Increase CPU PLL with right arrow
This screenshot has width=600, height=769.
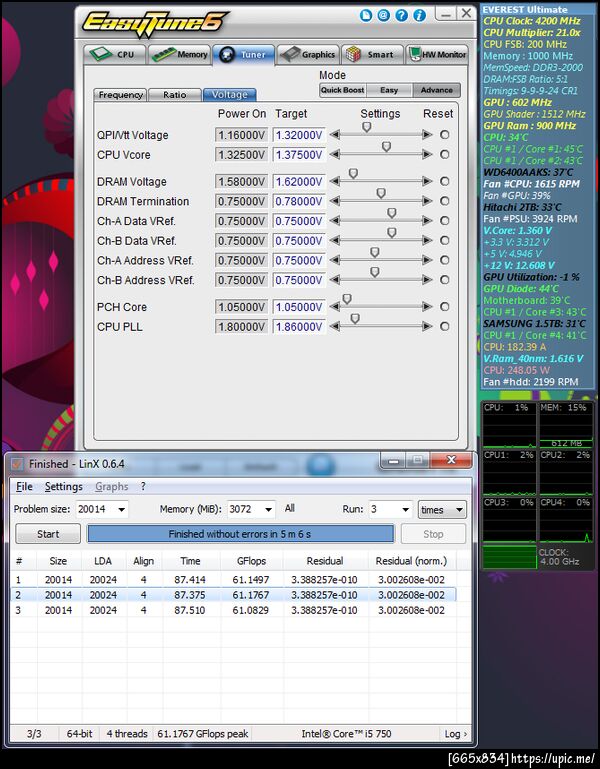(427, 327)
